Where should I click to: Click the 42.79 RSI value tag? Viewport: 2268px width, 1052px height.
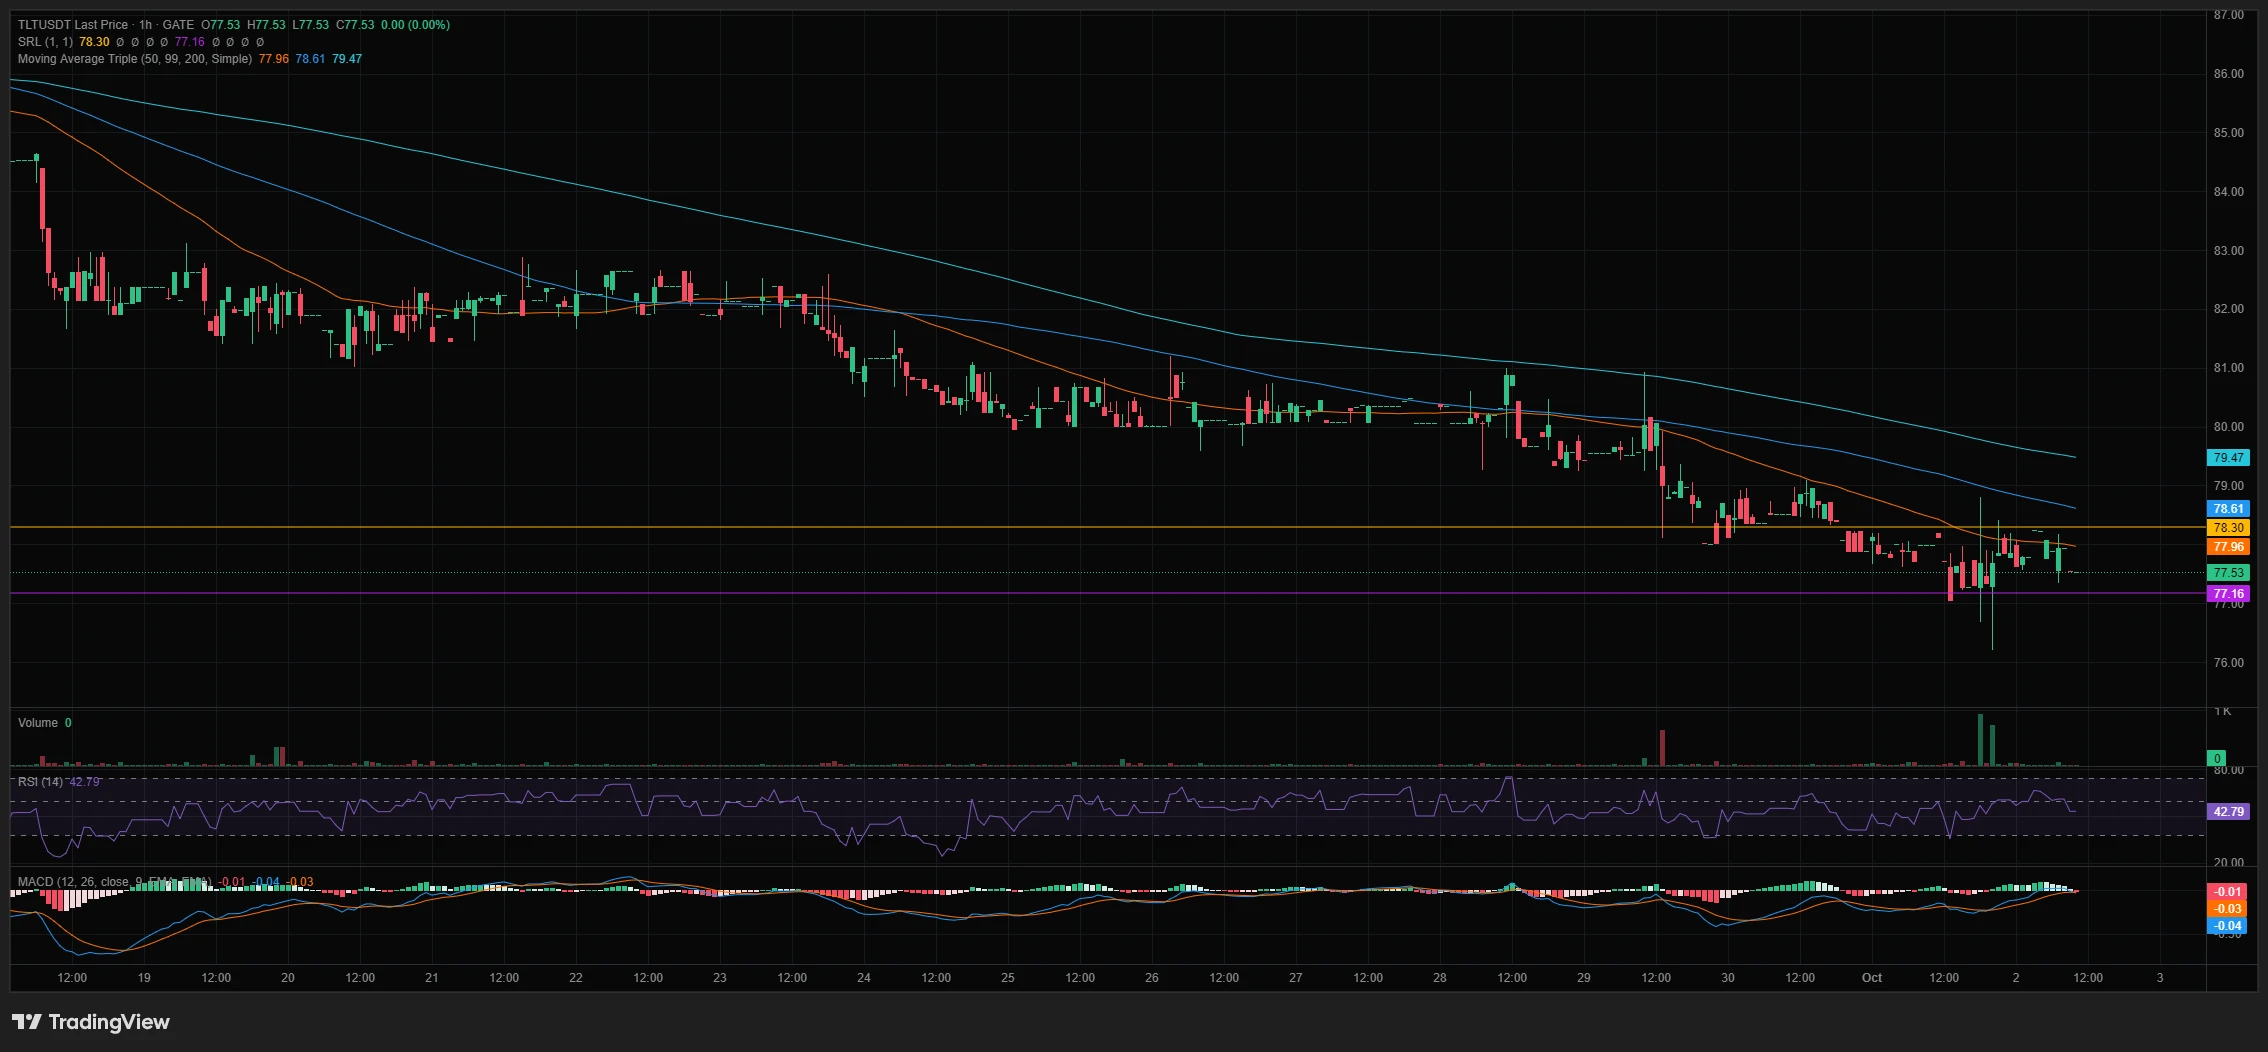tap(2228, 812)
